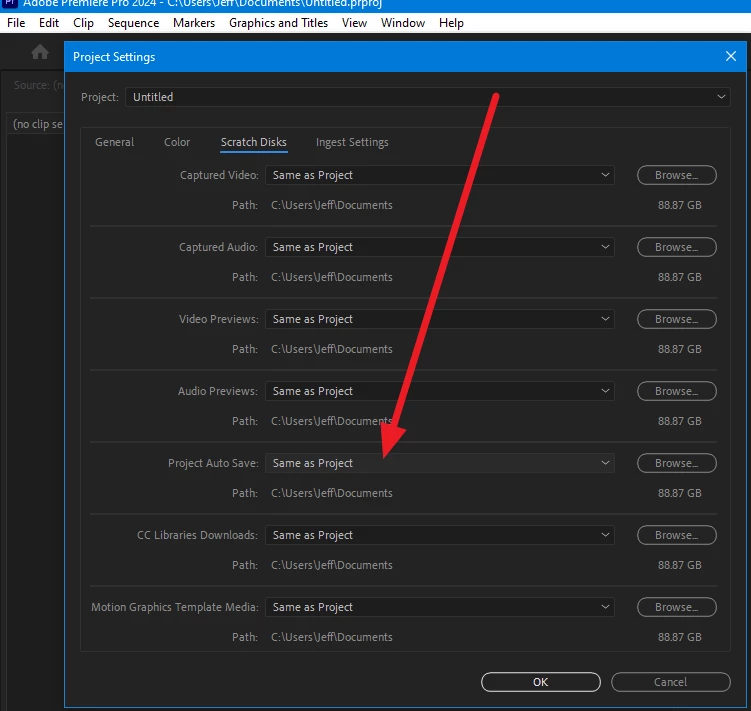Expand the Project dropdown showing Untitled
Viewport: 751px width, 711px height.
coord(427,97)
